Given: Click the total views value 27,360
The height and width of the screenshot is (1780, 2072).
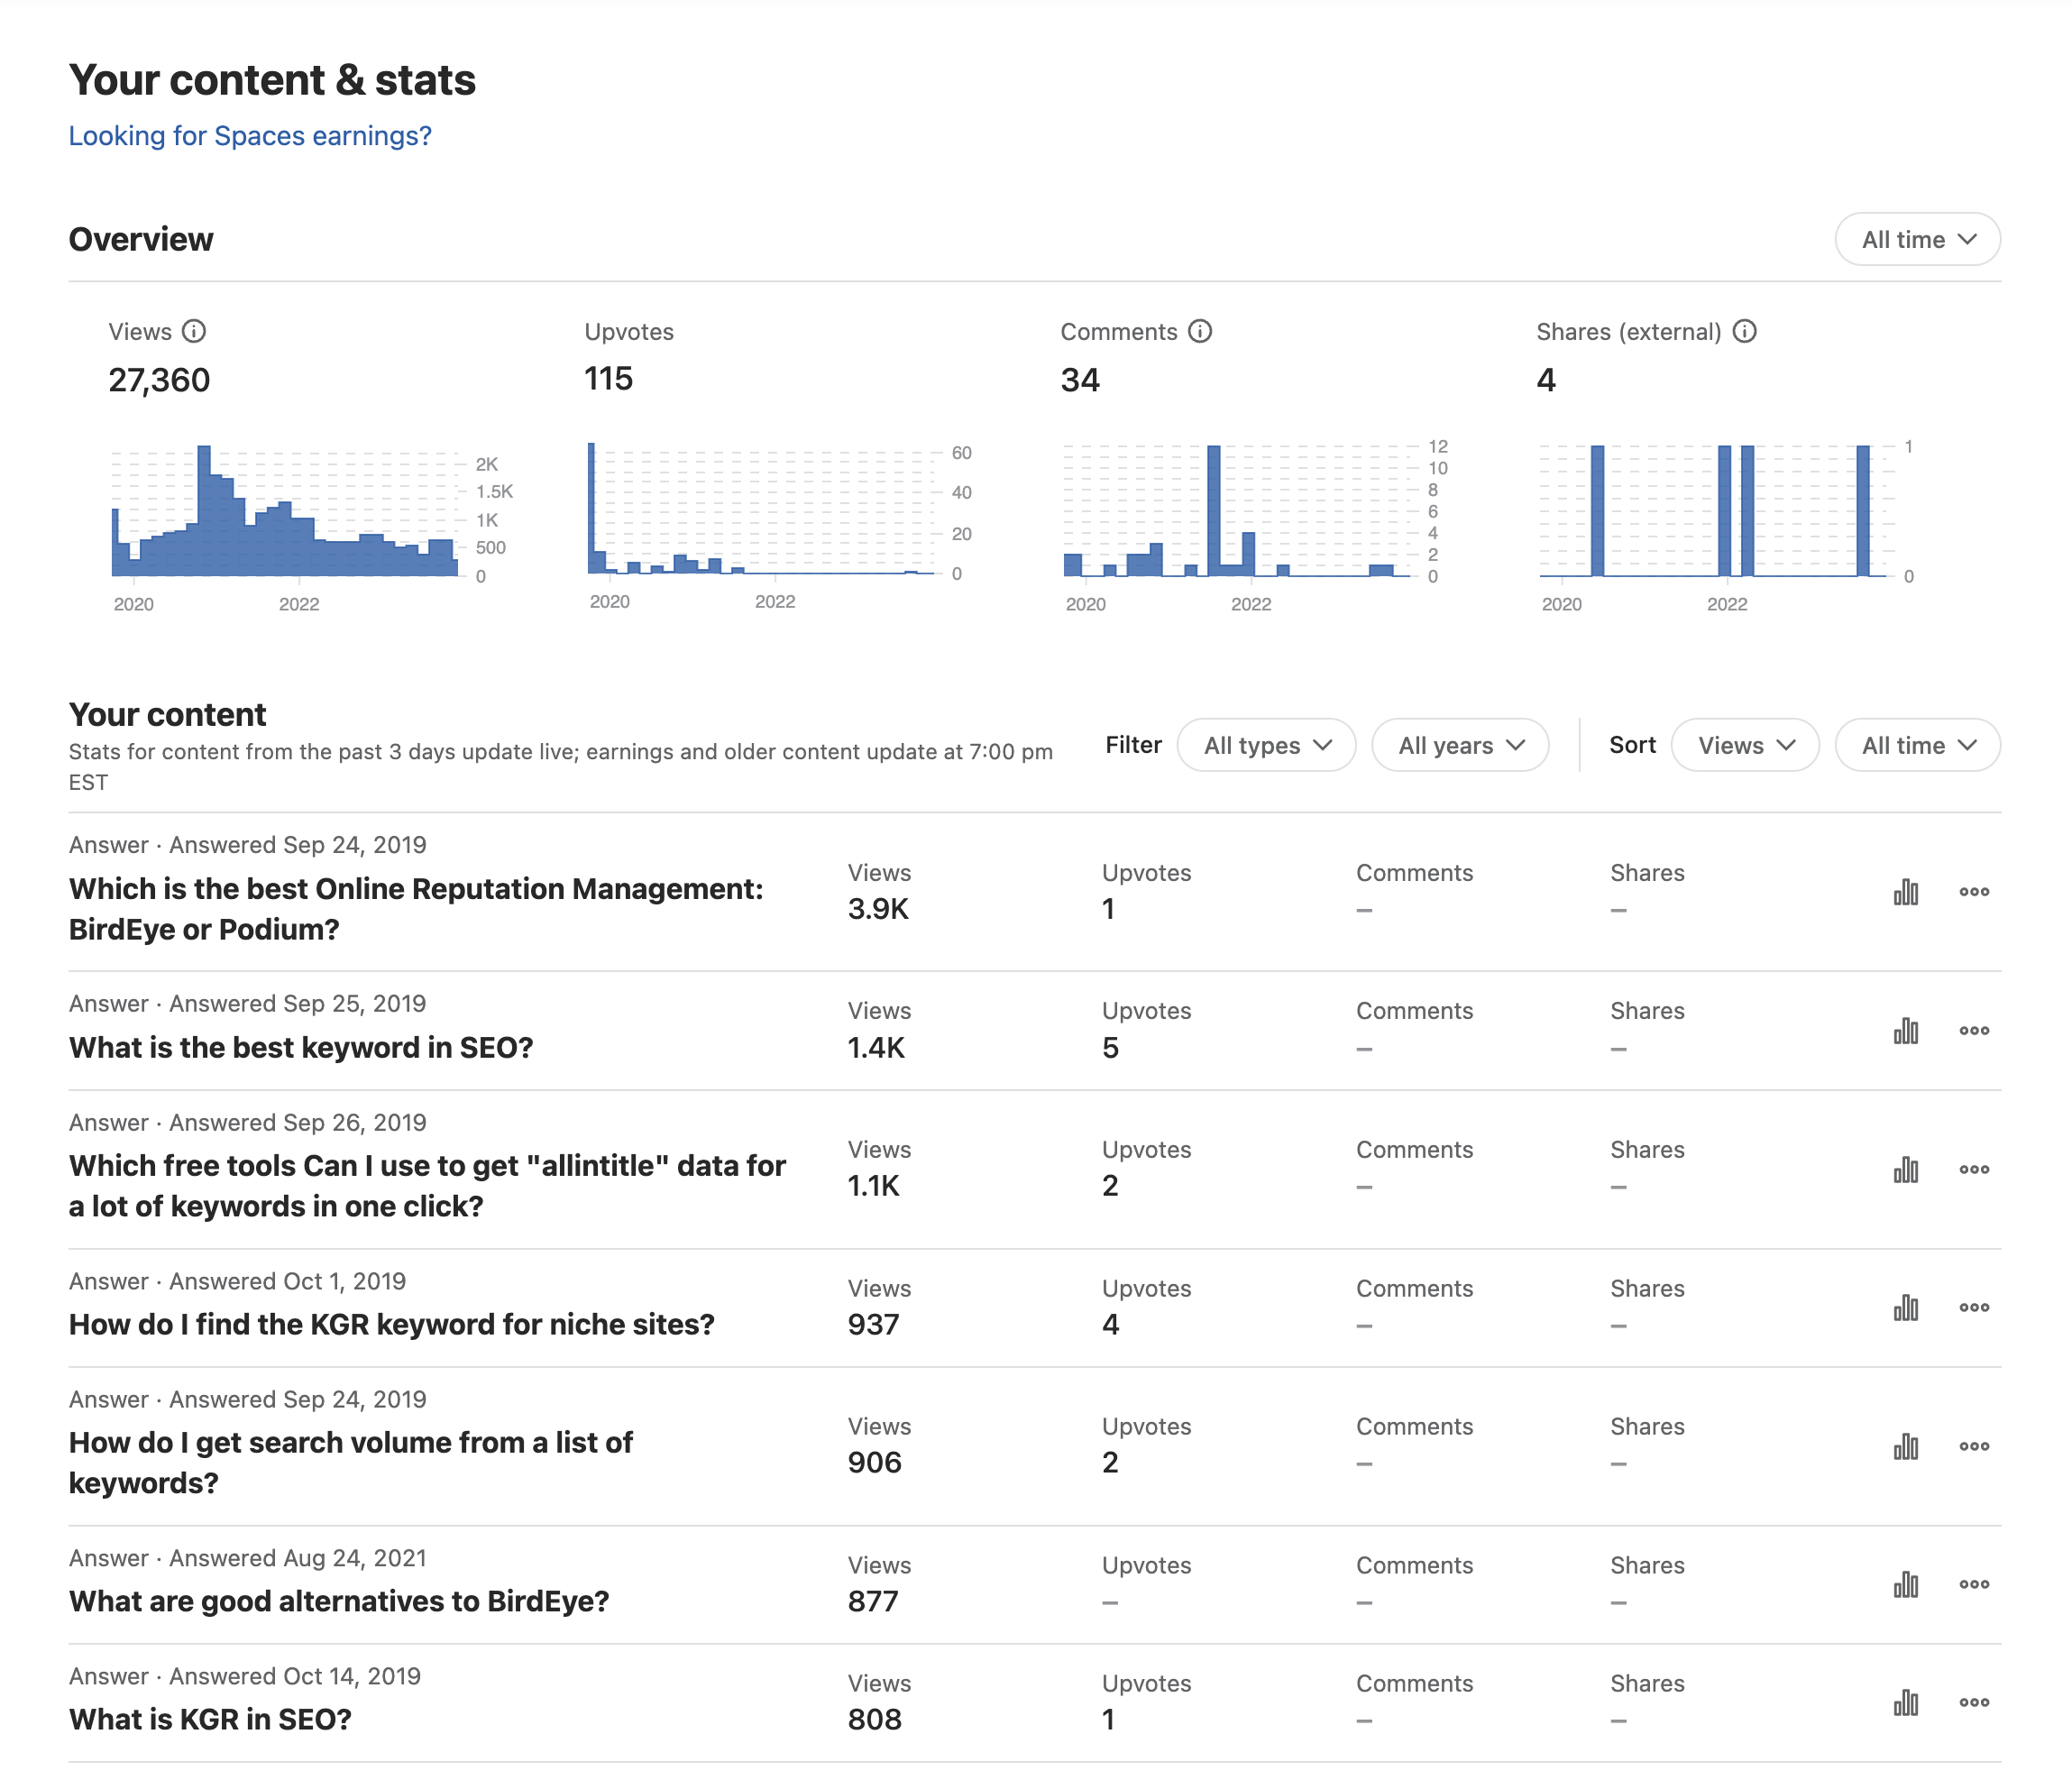Looking at the screenshot, I should (159, 380).
